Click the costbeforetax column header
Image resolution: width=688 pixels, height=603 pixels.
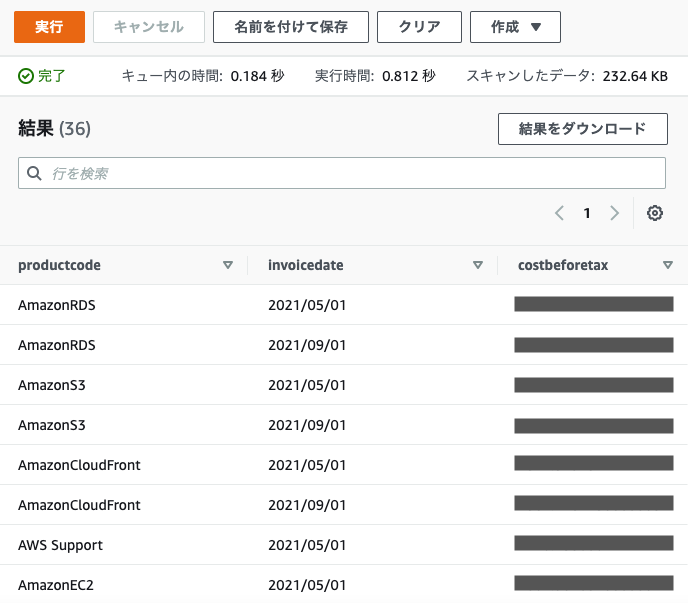coord(563,265)
